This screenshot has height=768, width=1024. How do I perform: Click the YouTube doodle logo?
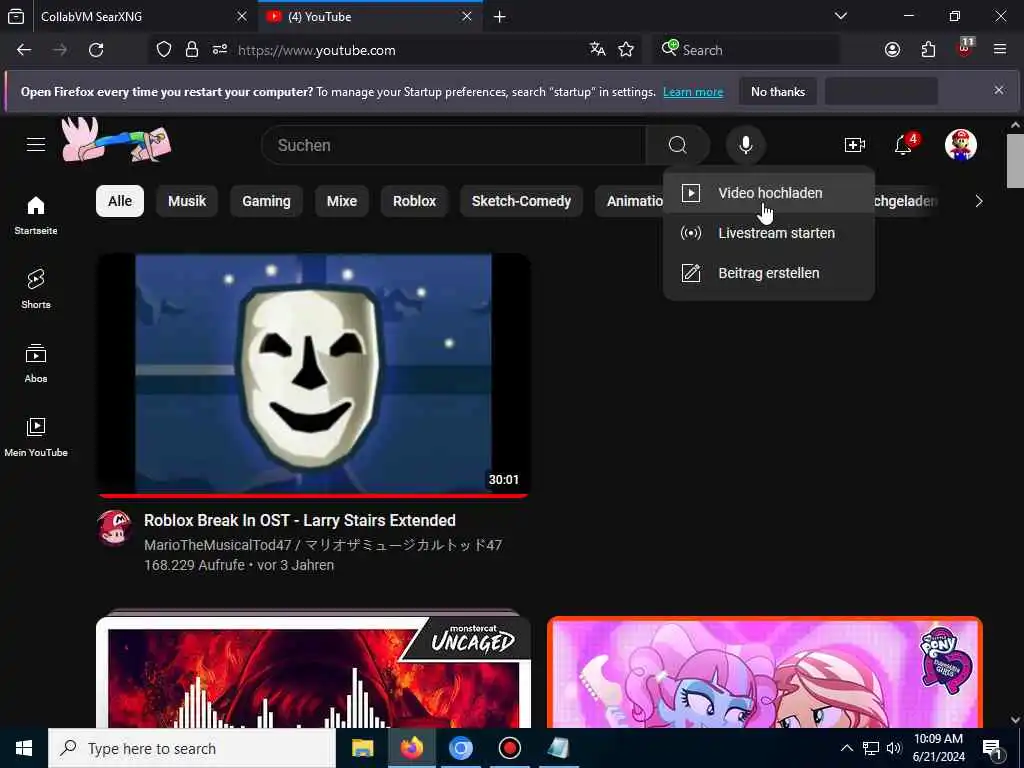point(116,140)
